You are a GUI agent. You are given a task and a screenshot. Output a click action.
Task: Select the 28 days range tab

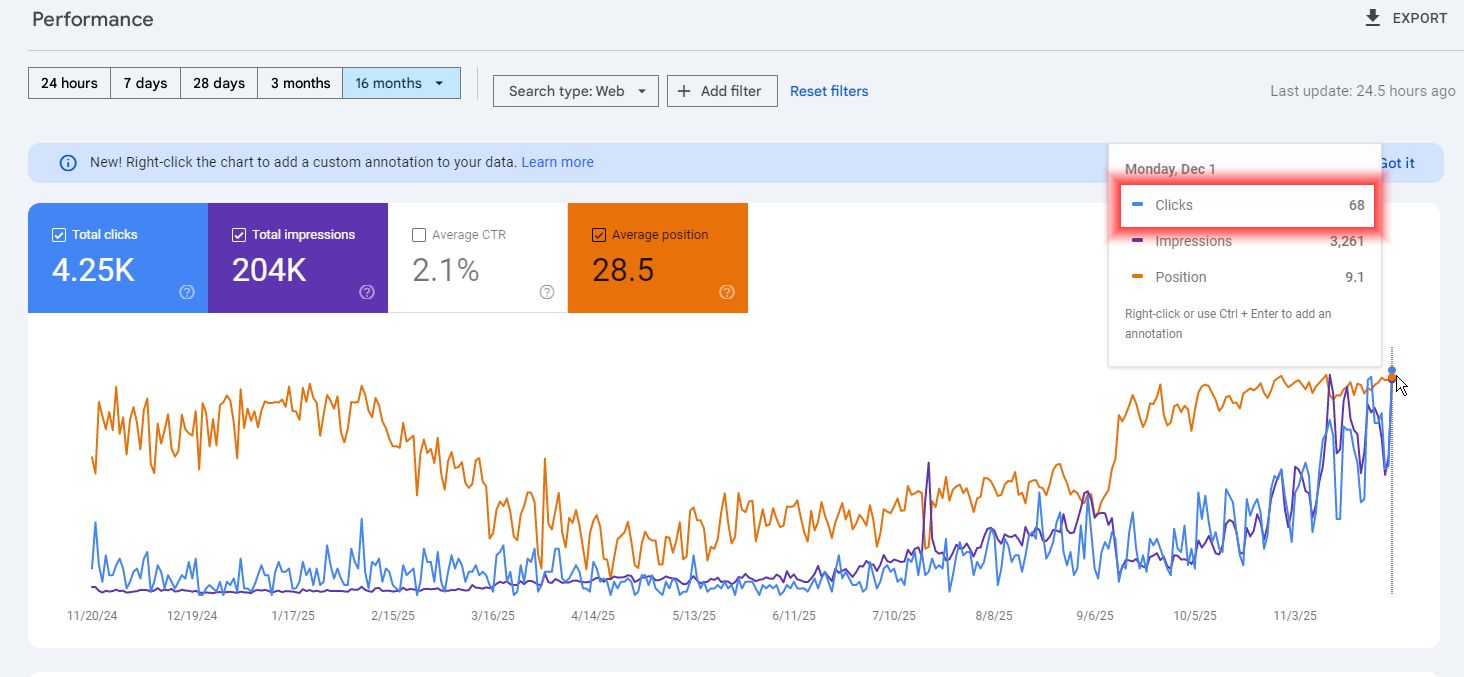[x=219, y=83]
